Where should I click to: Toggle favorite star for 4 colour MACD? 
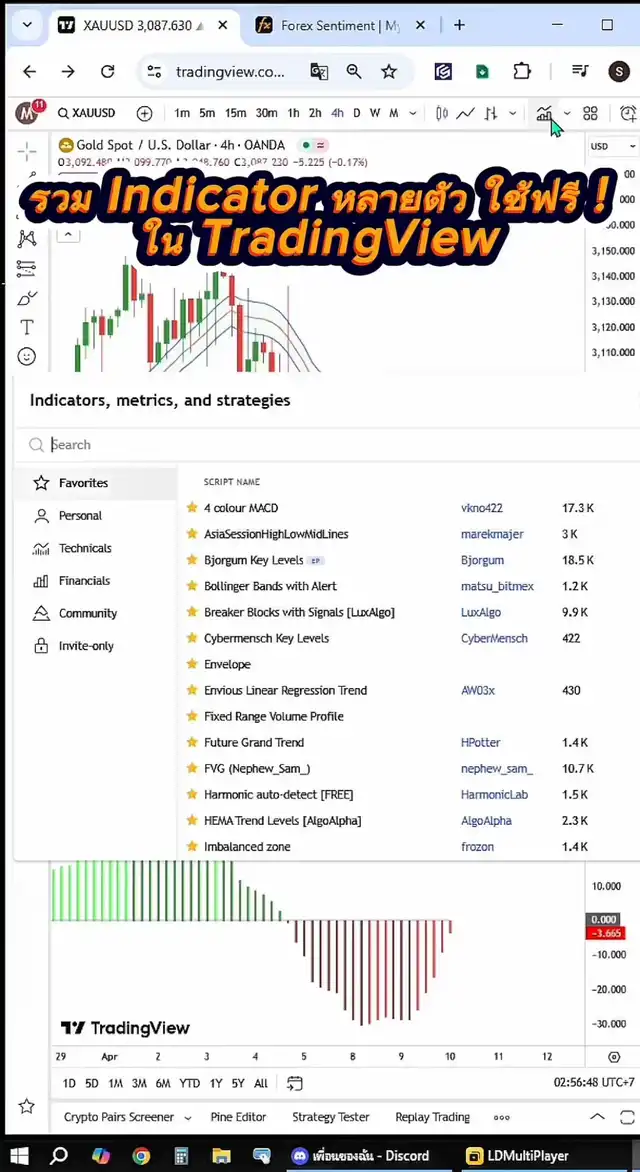[192, 508]
